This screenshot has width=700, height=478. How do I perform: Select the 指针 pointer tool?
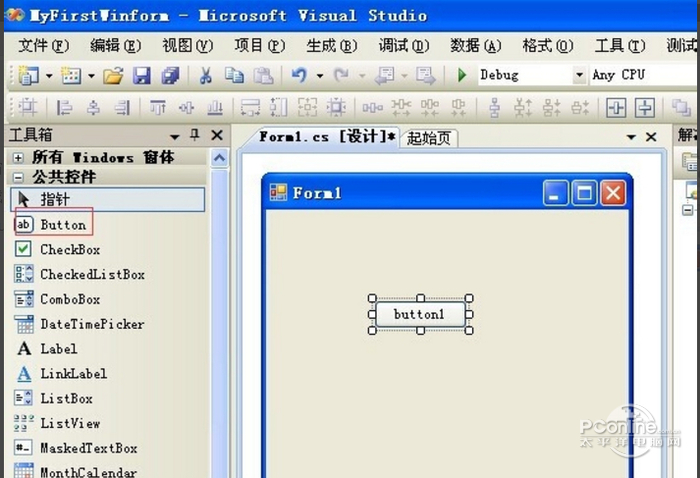[x=108, y=199]
